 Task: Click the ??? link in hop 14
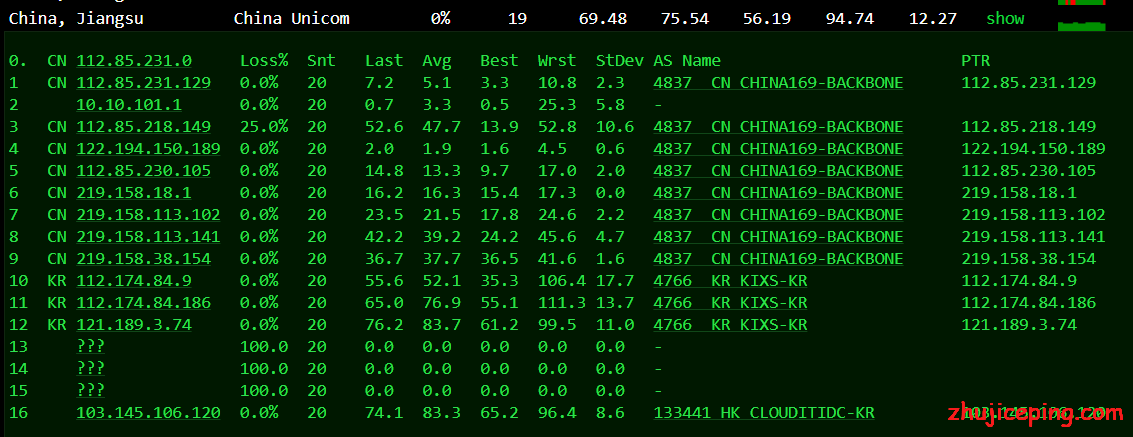[91, 369]
